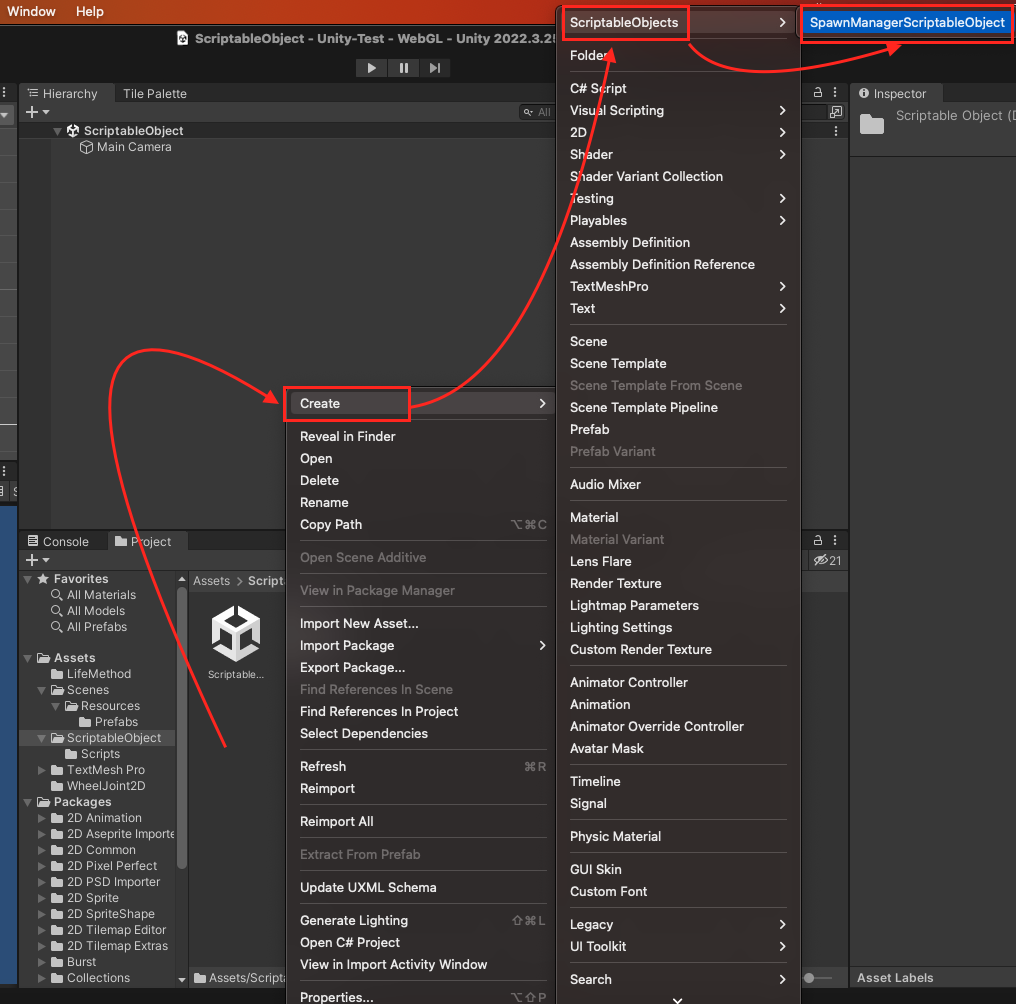Collapse the Packages tree section
The width and height of the screenshot is (1016, 1004).
(x=28, y=802)
